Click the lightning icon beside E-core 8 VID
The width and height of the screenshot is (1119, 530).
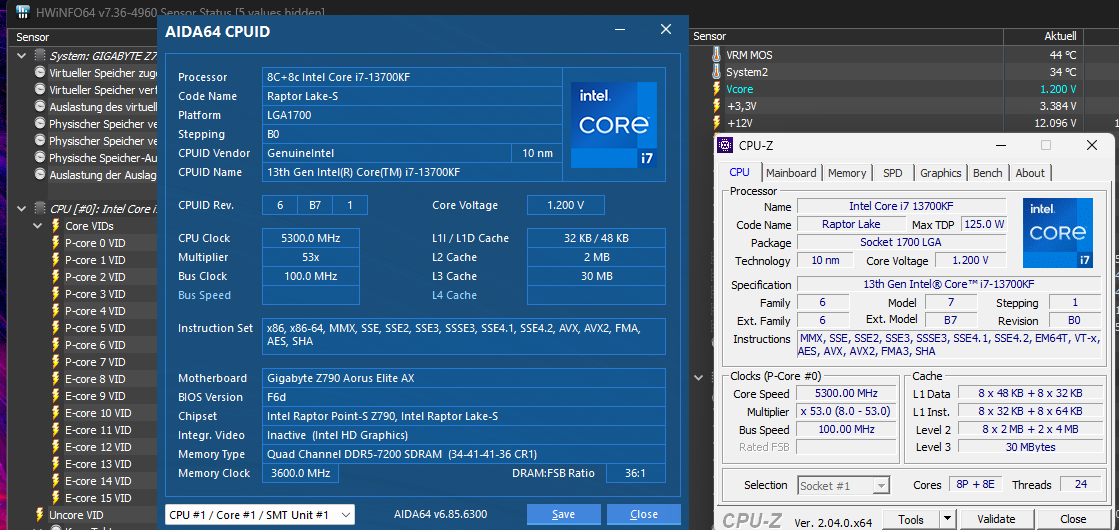(x=55, y=379)
